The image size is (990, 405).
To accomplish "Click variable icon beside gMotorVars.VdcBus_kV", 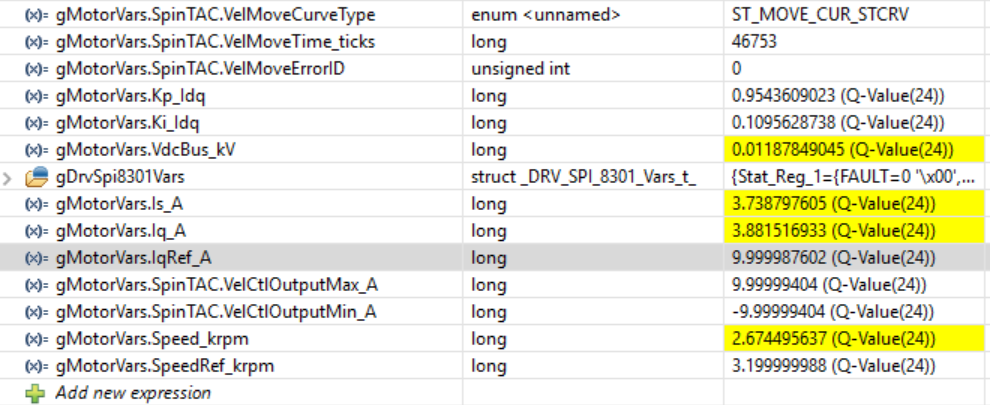I will pyautogui.click(x=36, y=150).
